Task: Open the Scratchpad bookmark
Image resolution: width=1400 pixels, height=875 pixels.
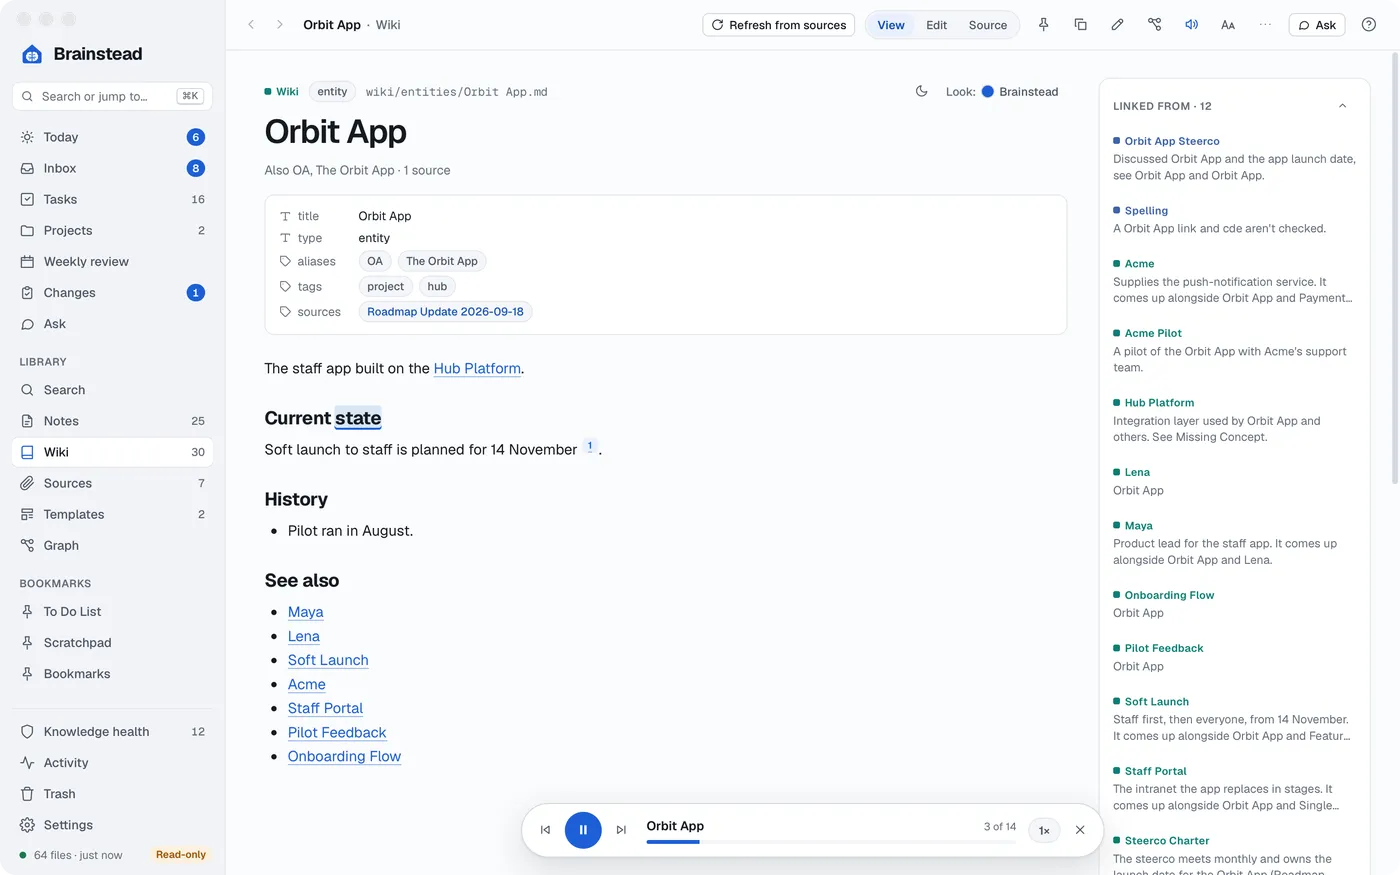Action: coord(112,642)
